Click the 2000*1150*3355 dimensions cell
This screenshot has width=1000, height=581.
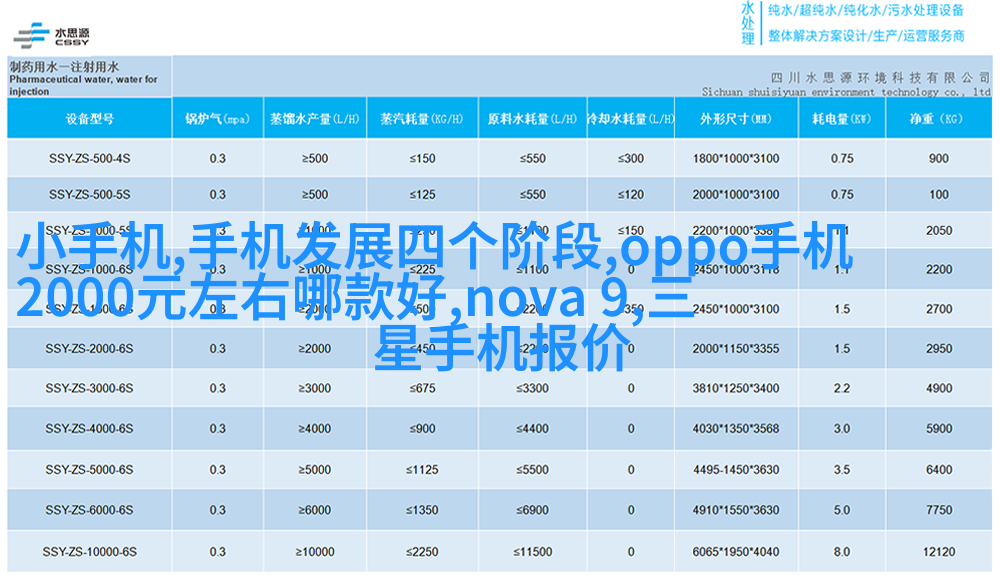tap(736, 349)
